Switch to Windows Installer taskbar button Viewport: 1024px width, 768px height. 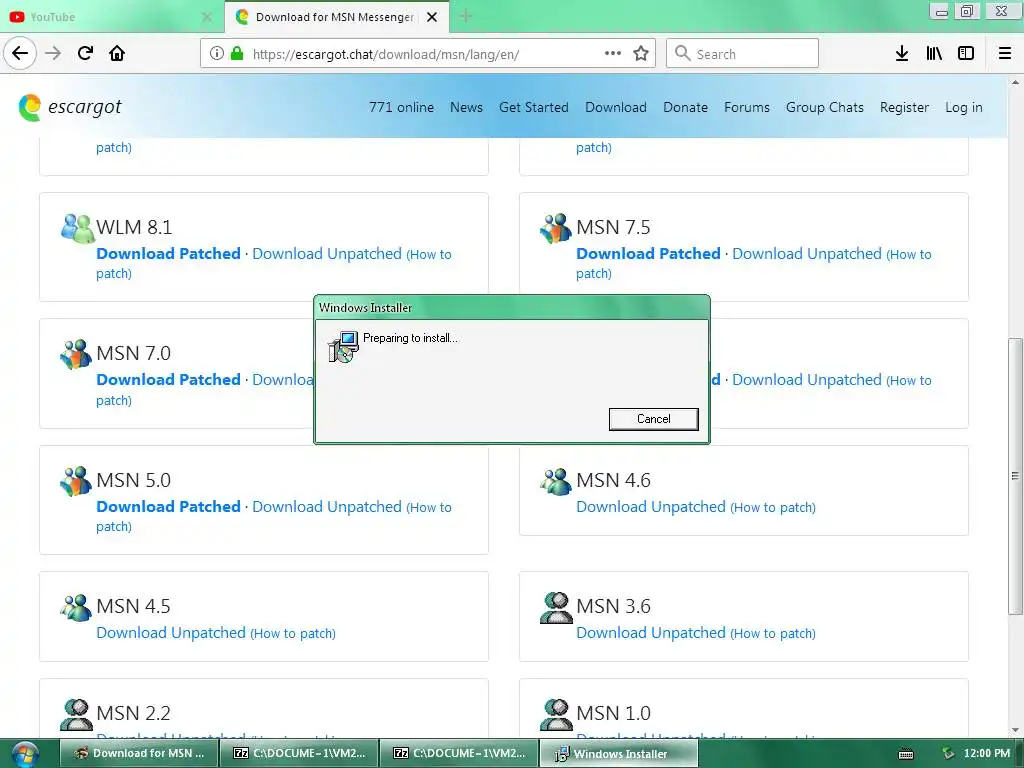(618, 754)
